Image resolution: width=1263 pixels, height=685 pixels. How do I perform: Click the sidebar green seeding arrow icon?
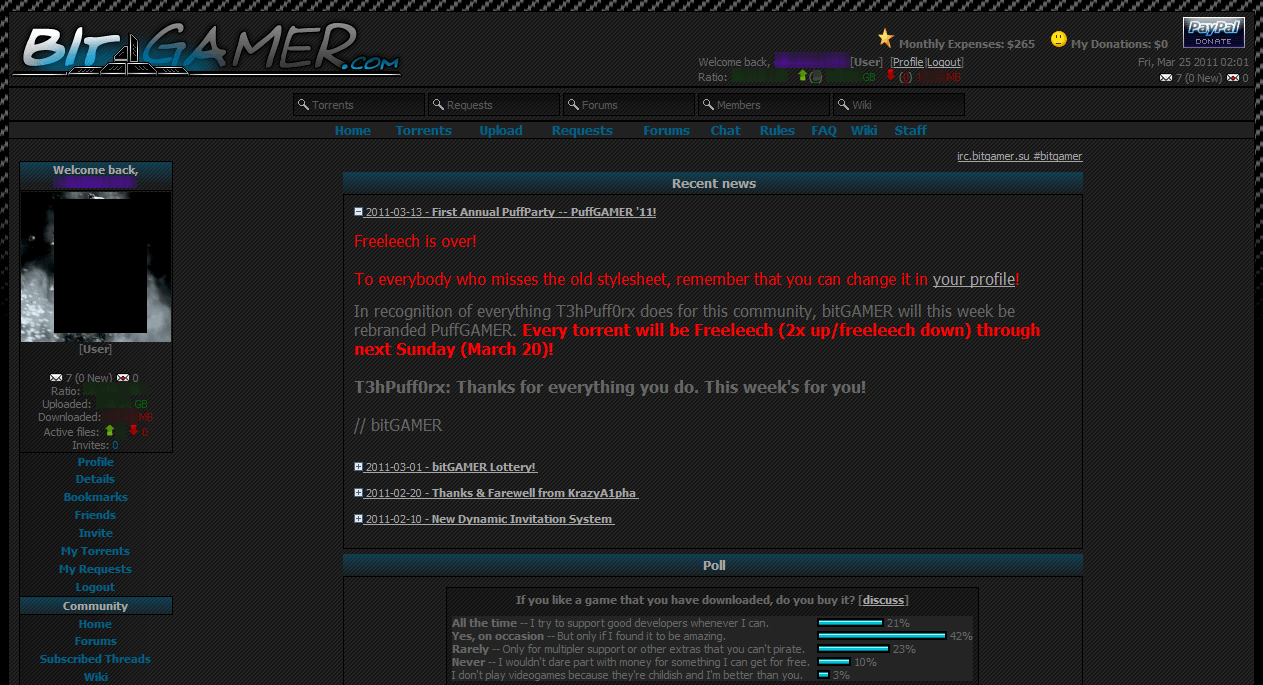click(110, 431)
